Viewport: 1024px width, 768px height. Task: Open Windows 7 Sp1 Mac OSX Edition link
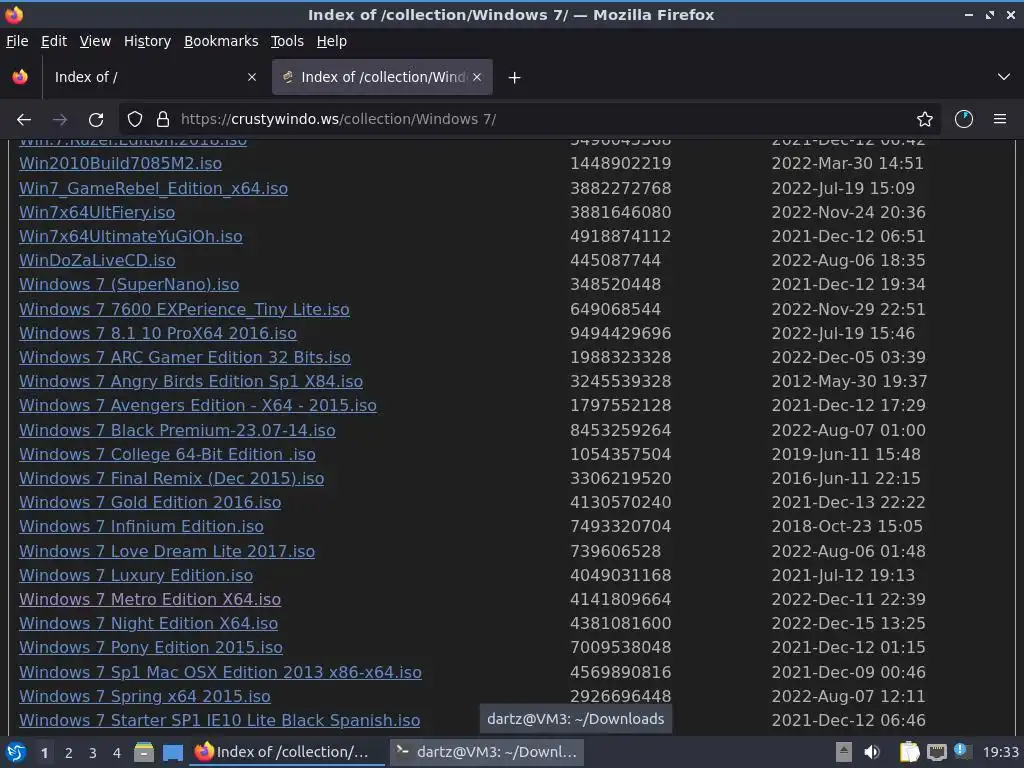coord(220,672)
